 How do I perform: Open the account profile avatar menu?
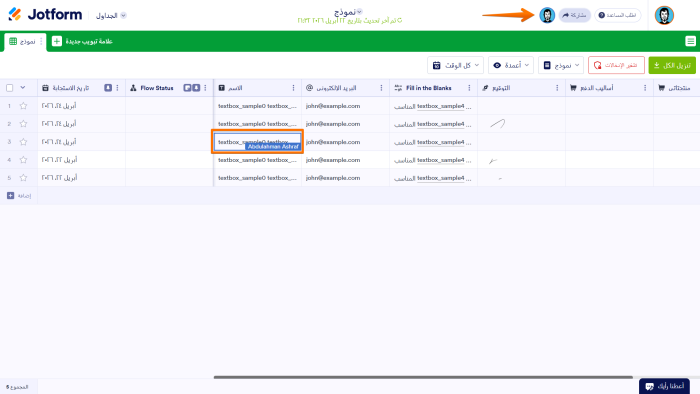(x=664, y=15)
